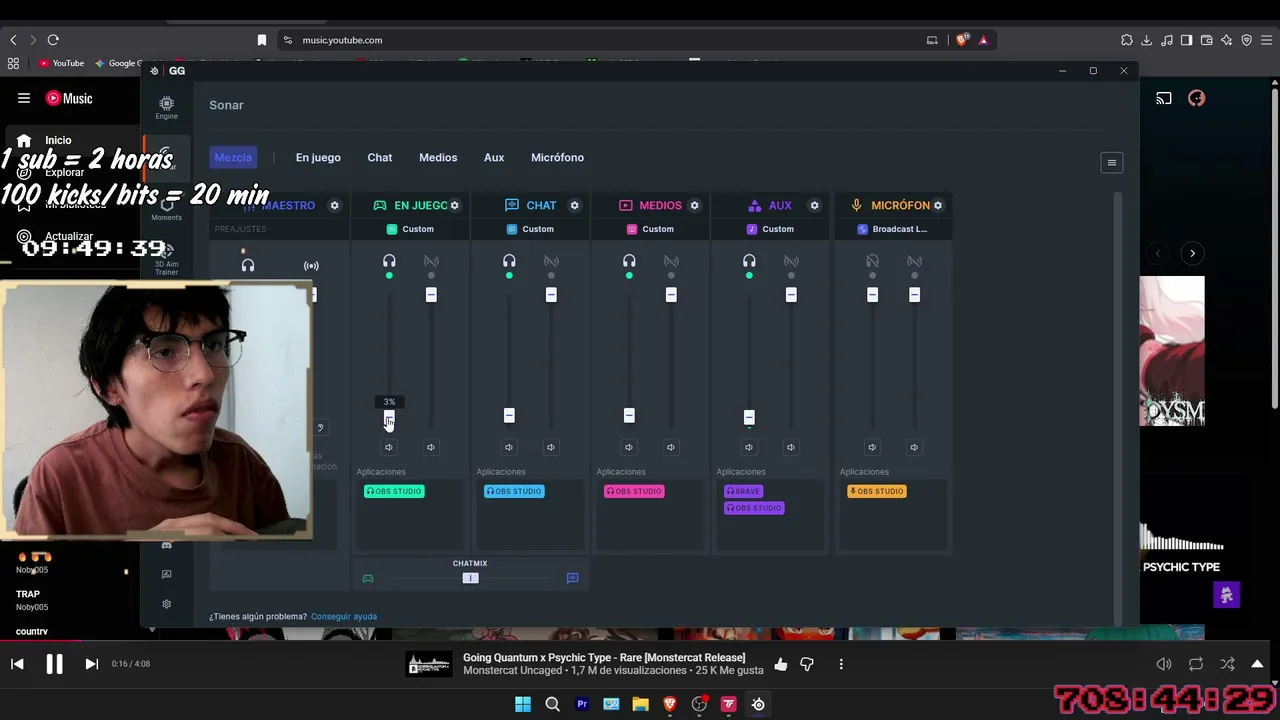Mute CHAT headphone volume
Image resolution: width=1280 pixels, height=720 pixels.
coord(509,447)
